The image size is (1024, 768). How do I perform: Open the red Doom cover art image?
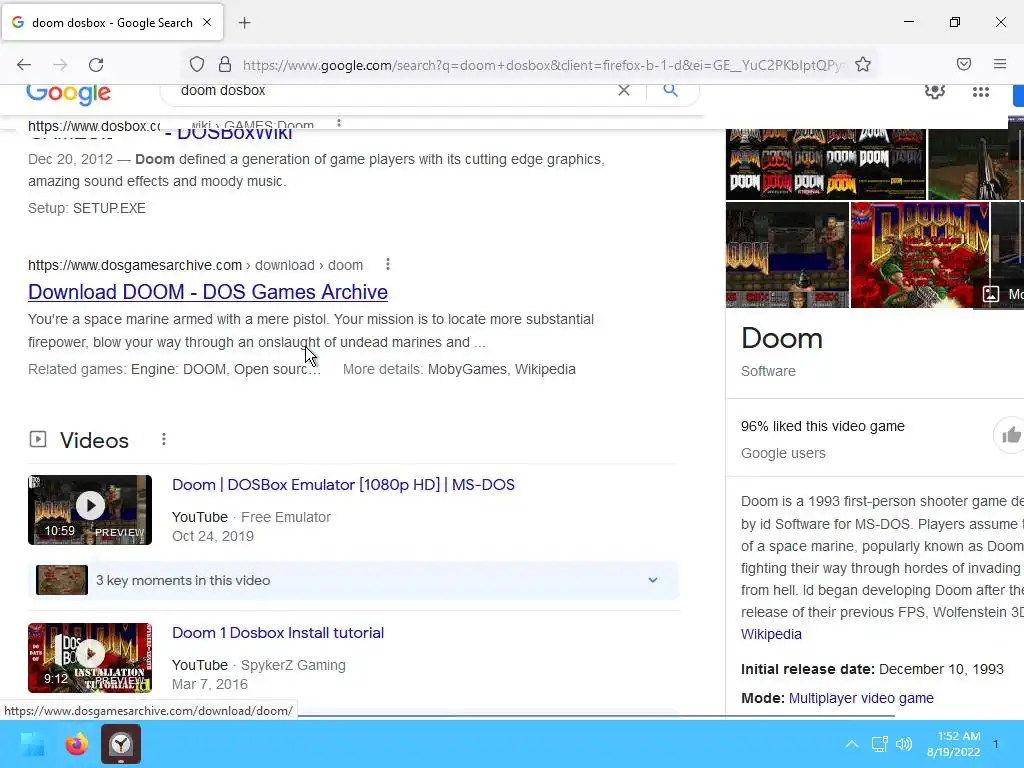click(920, 255)
